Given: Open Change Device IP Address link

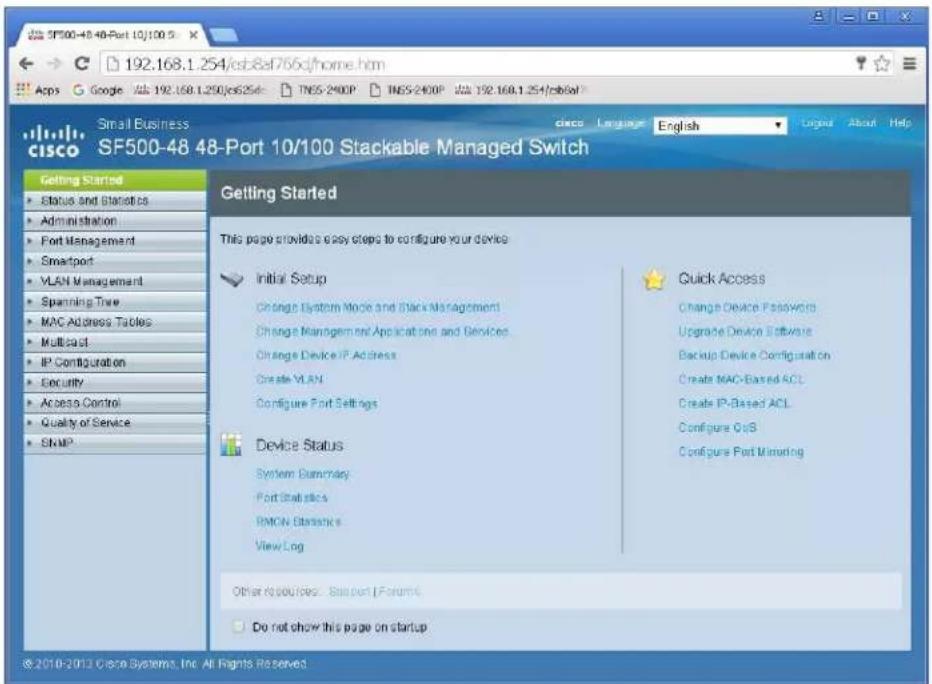Looking at the screenshot, I should [326, 355].
